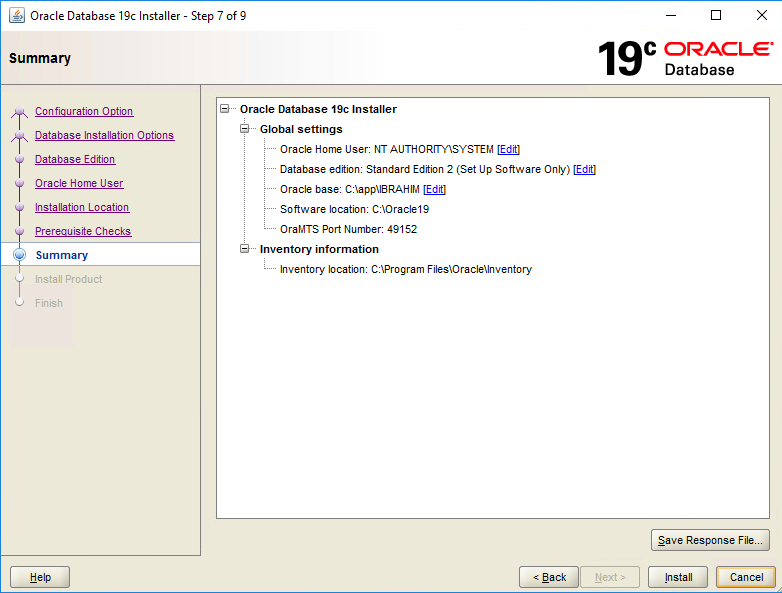Click the Database Installation Options step marker
The image size is (782, 593).
pos(19,135)
